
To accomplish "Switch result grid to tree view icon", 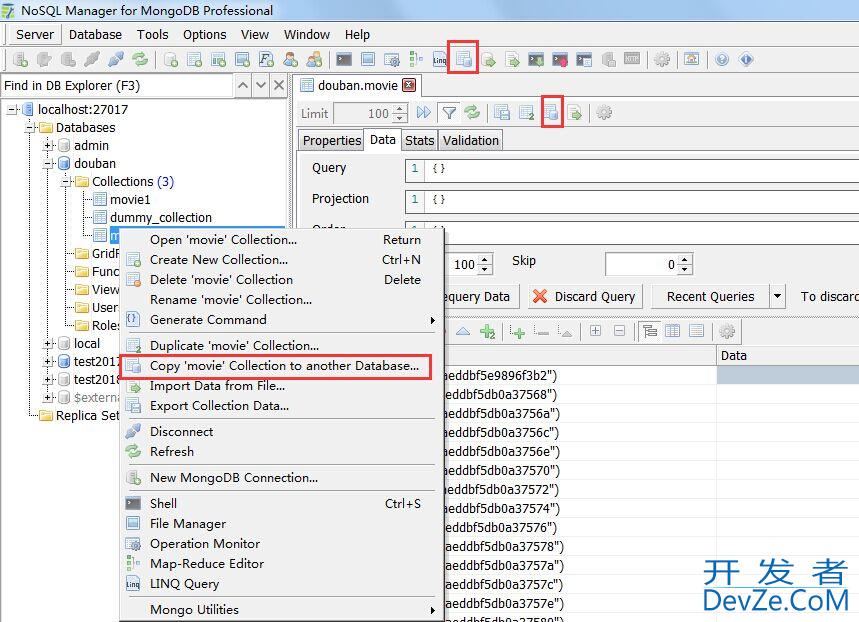I will (650, 330).
